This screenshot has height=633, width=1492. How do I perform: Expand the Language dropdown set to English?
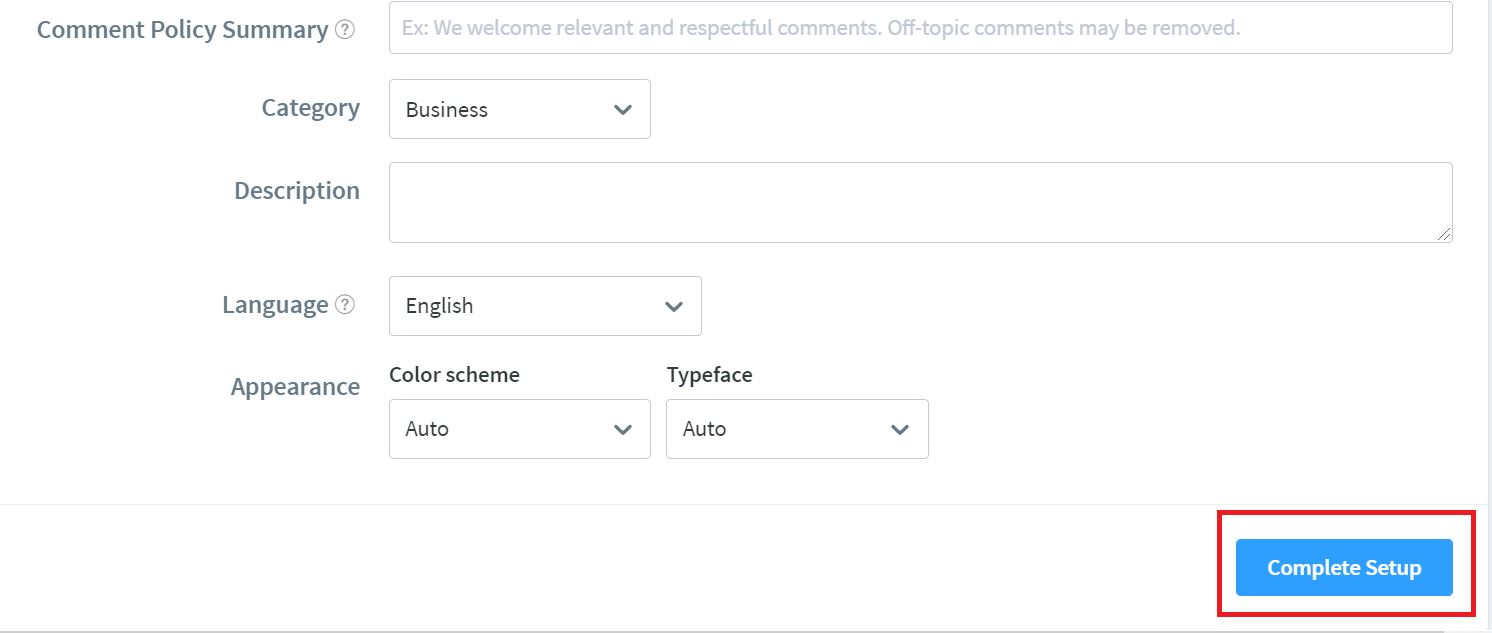[x=545, y=306]
